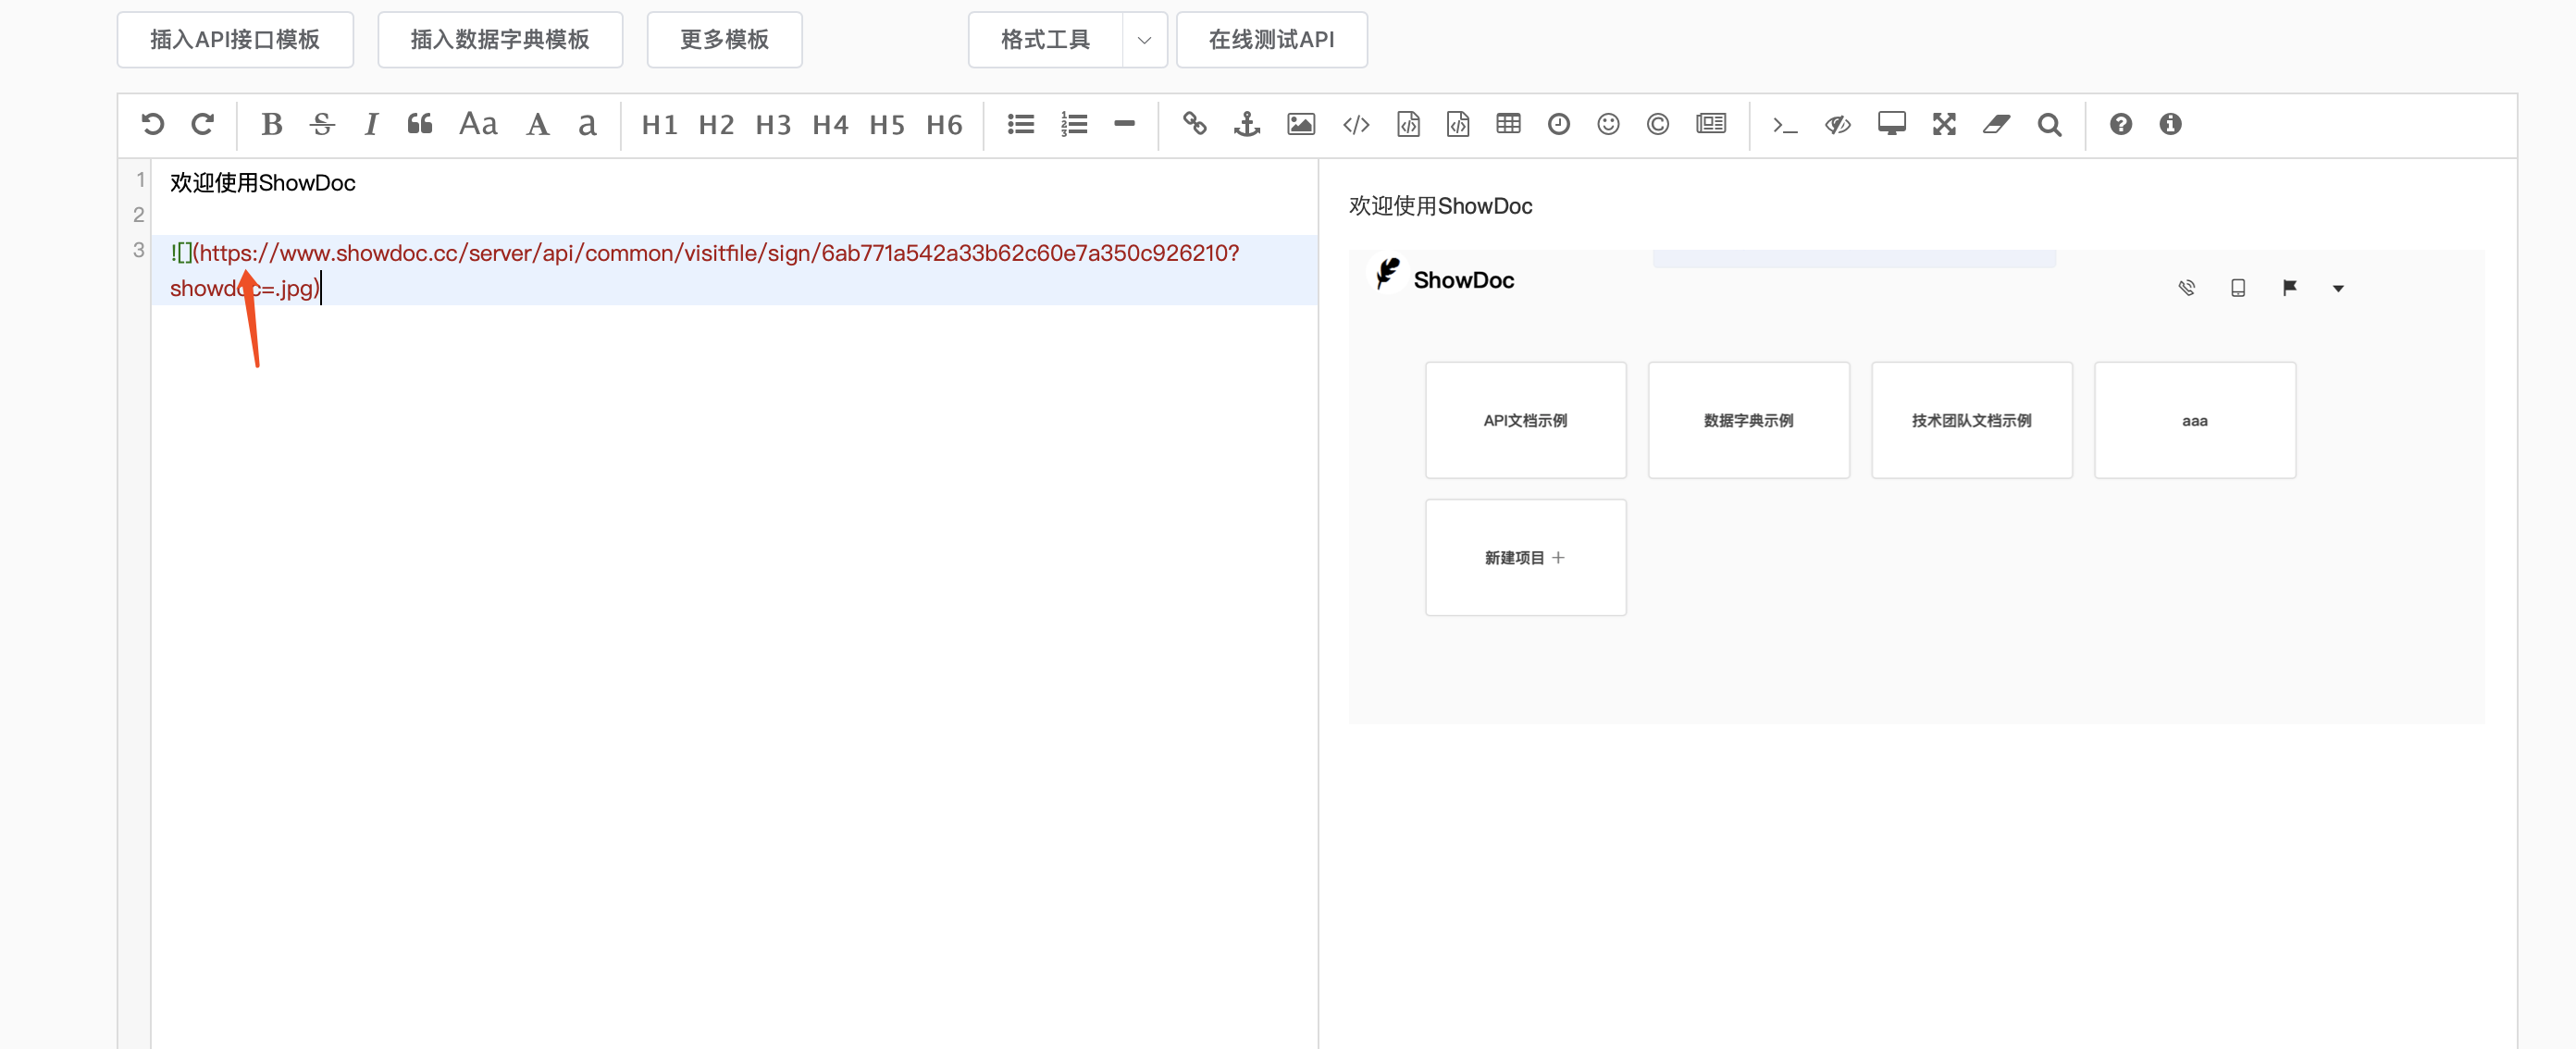Click 在线测试API button
The height and width of the screenshot is (1049, 2576).
pos(1272,40)
